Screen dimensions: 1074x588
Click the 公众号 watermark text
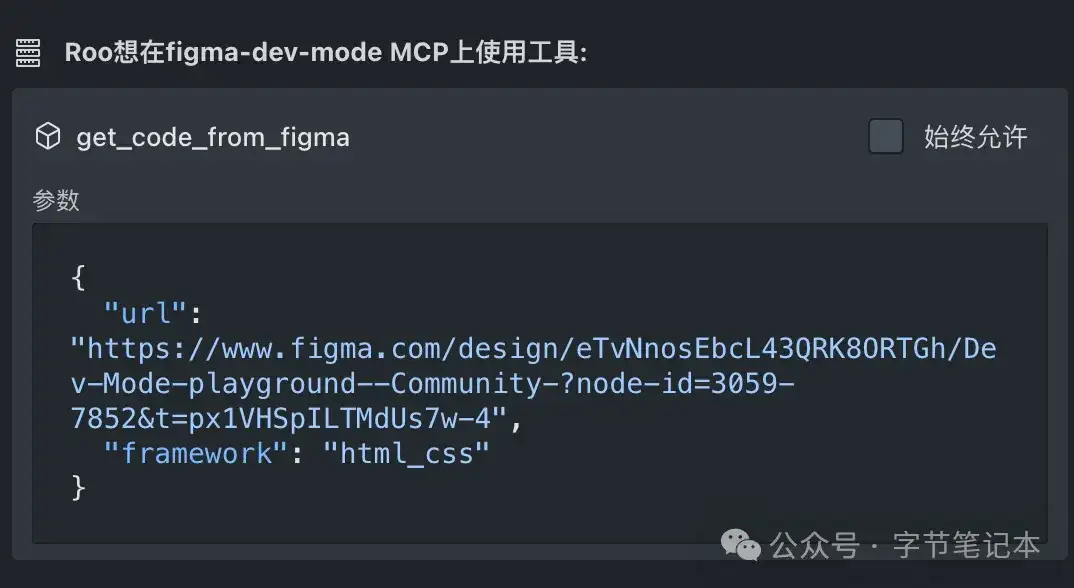814,546
